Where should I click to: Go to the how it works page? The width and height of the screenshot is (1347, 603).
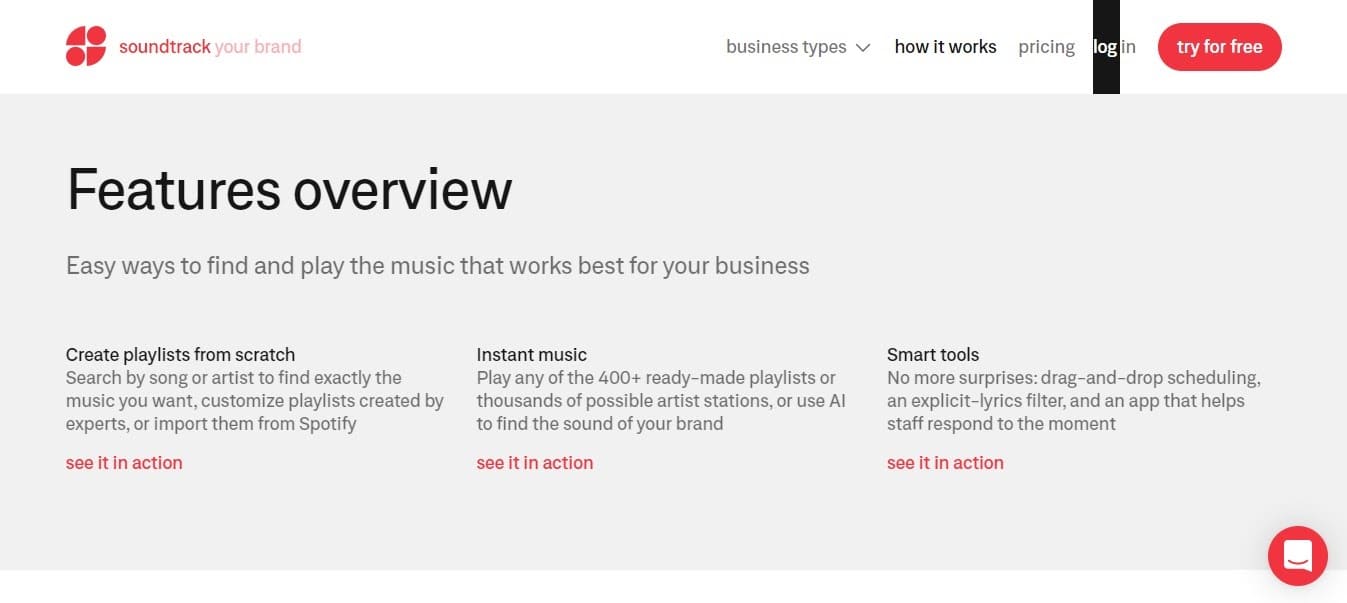click(945, 47)
